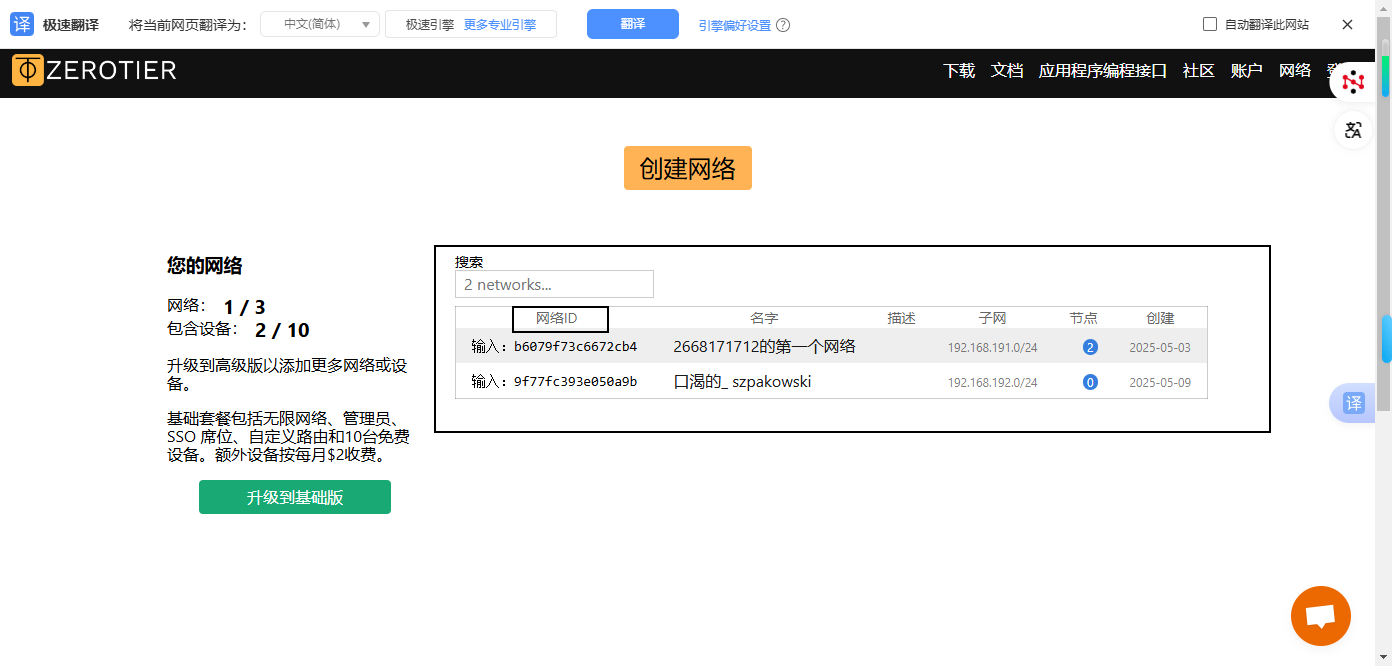The height and width of the screenshot is (666, 1392).
Task: Enable 自动翻译此网站 checkbox
Action: (1210, 24)
